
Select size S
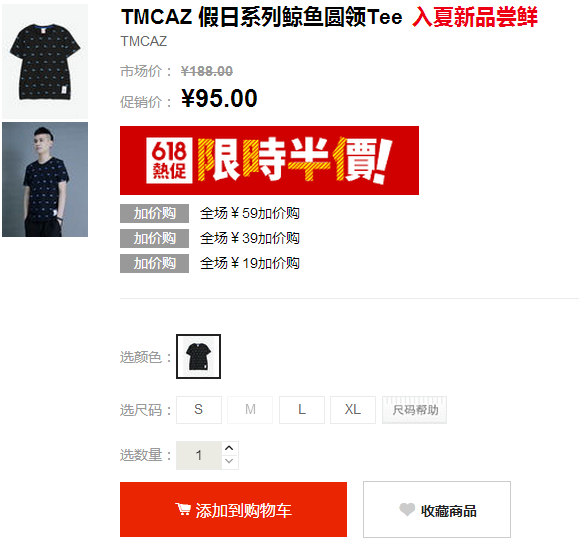tap(199, 410)
